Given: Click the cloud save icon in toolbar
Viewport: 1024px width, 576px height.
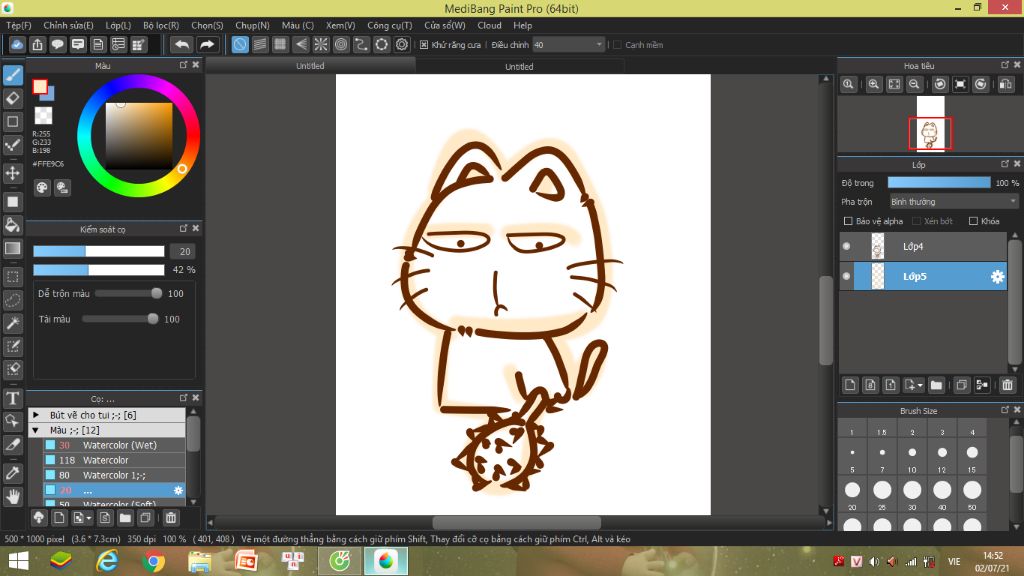Looking at the screenshot, I should tap(17, 44).
